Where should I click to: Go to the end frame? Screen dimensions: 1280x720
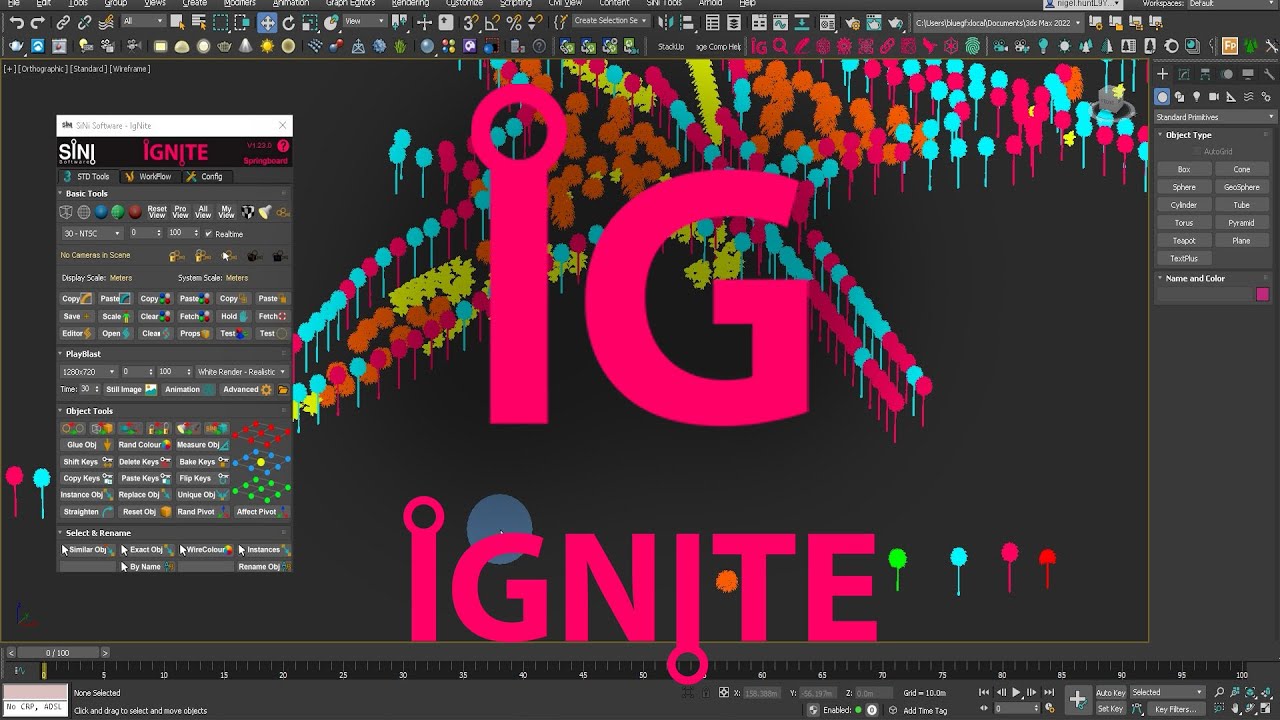coord(1049,692)
